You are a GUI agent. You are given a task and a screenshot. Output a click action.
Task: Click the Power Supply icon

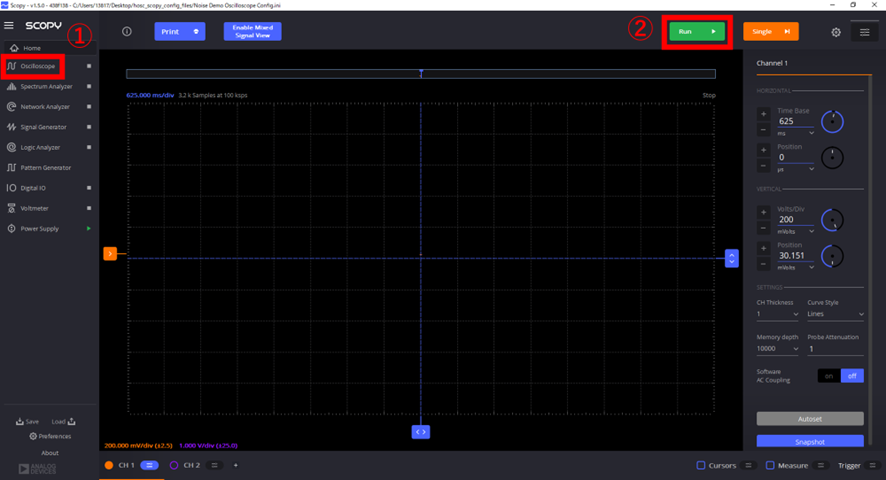[x=11, y=229]
